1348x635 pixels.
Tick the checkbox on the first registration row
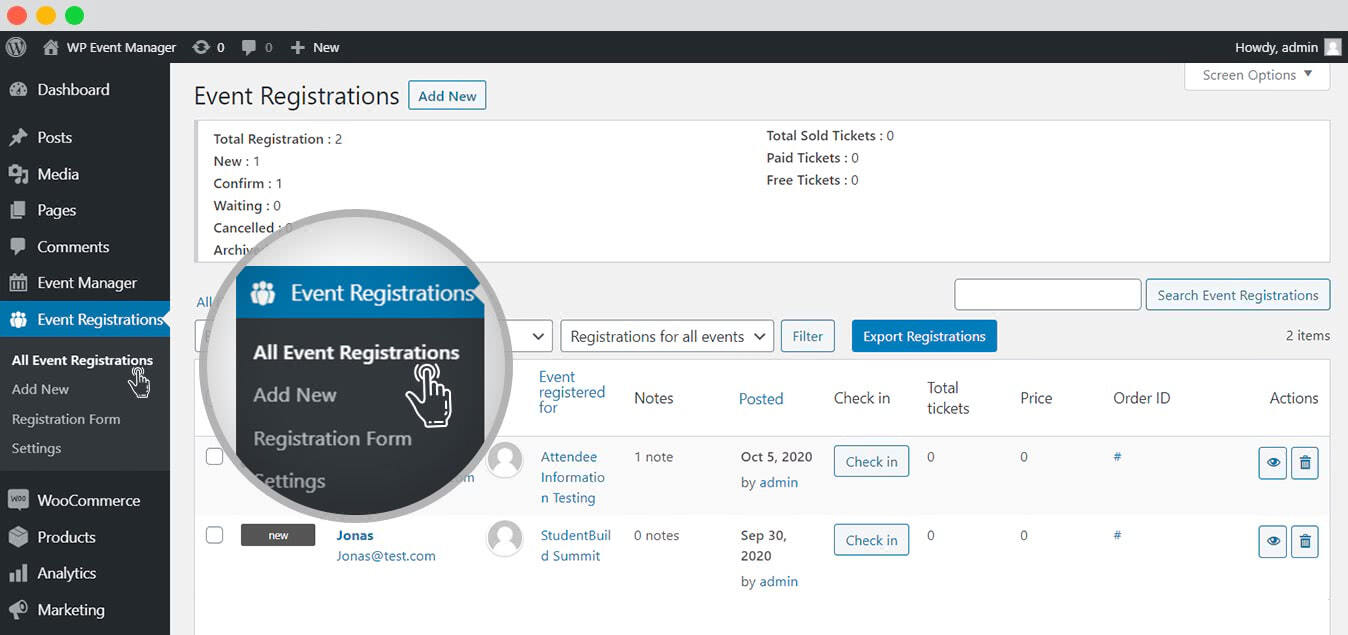point(214,457)
